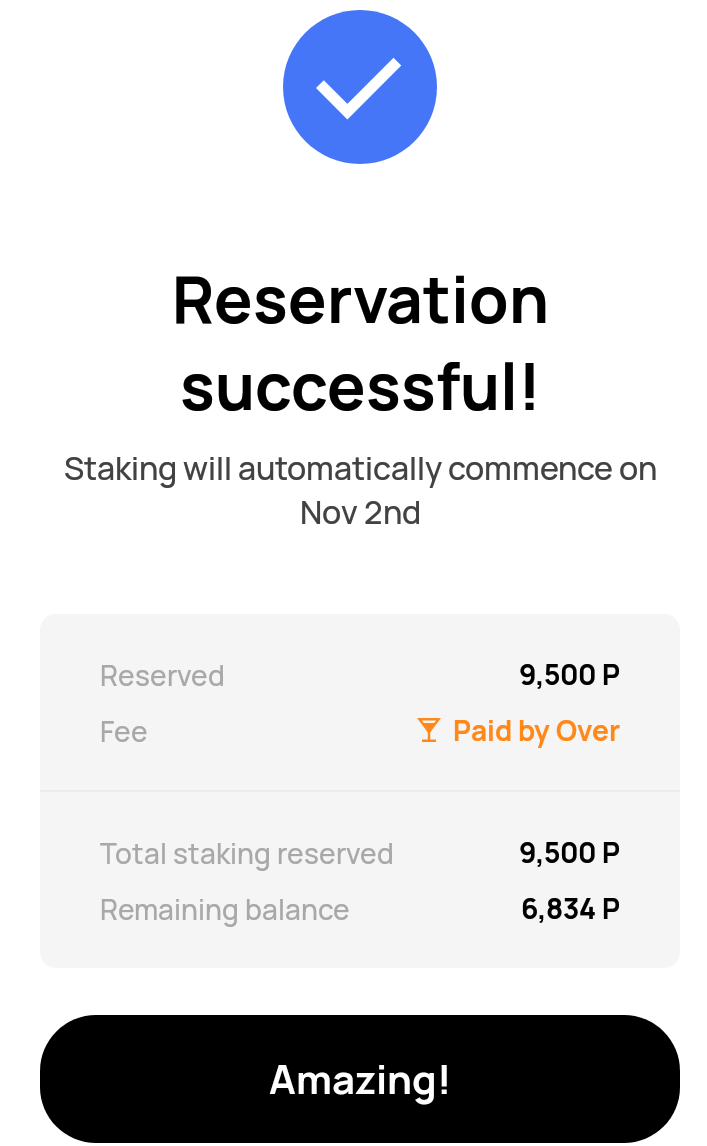Select the 9,500 P value beside Reserved

(569, 675)
